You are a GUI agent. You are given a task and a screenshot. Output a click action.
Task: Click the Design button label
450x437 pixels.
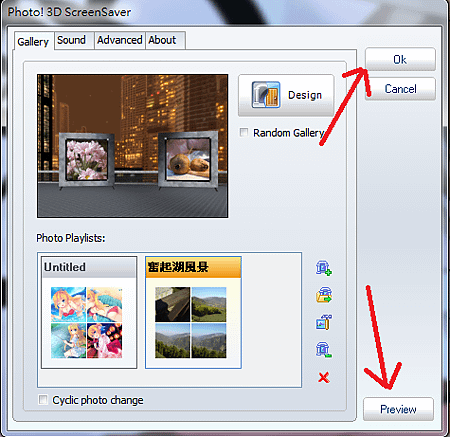click(x=305, y=95)
